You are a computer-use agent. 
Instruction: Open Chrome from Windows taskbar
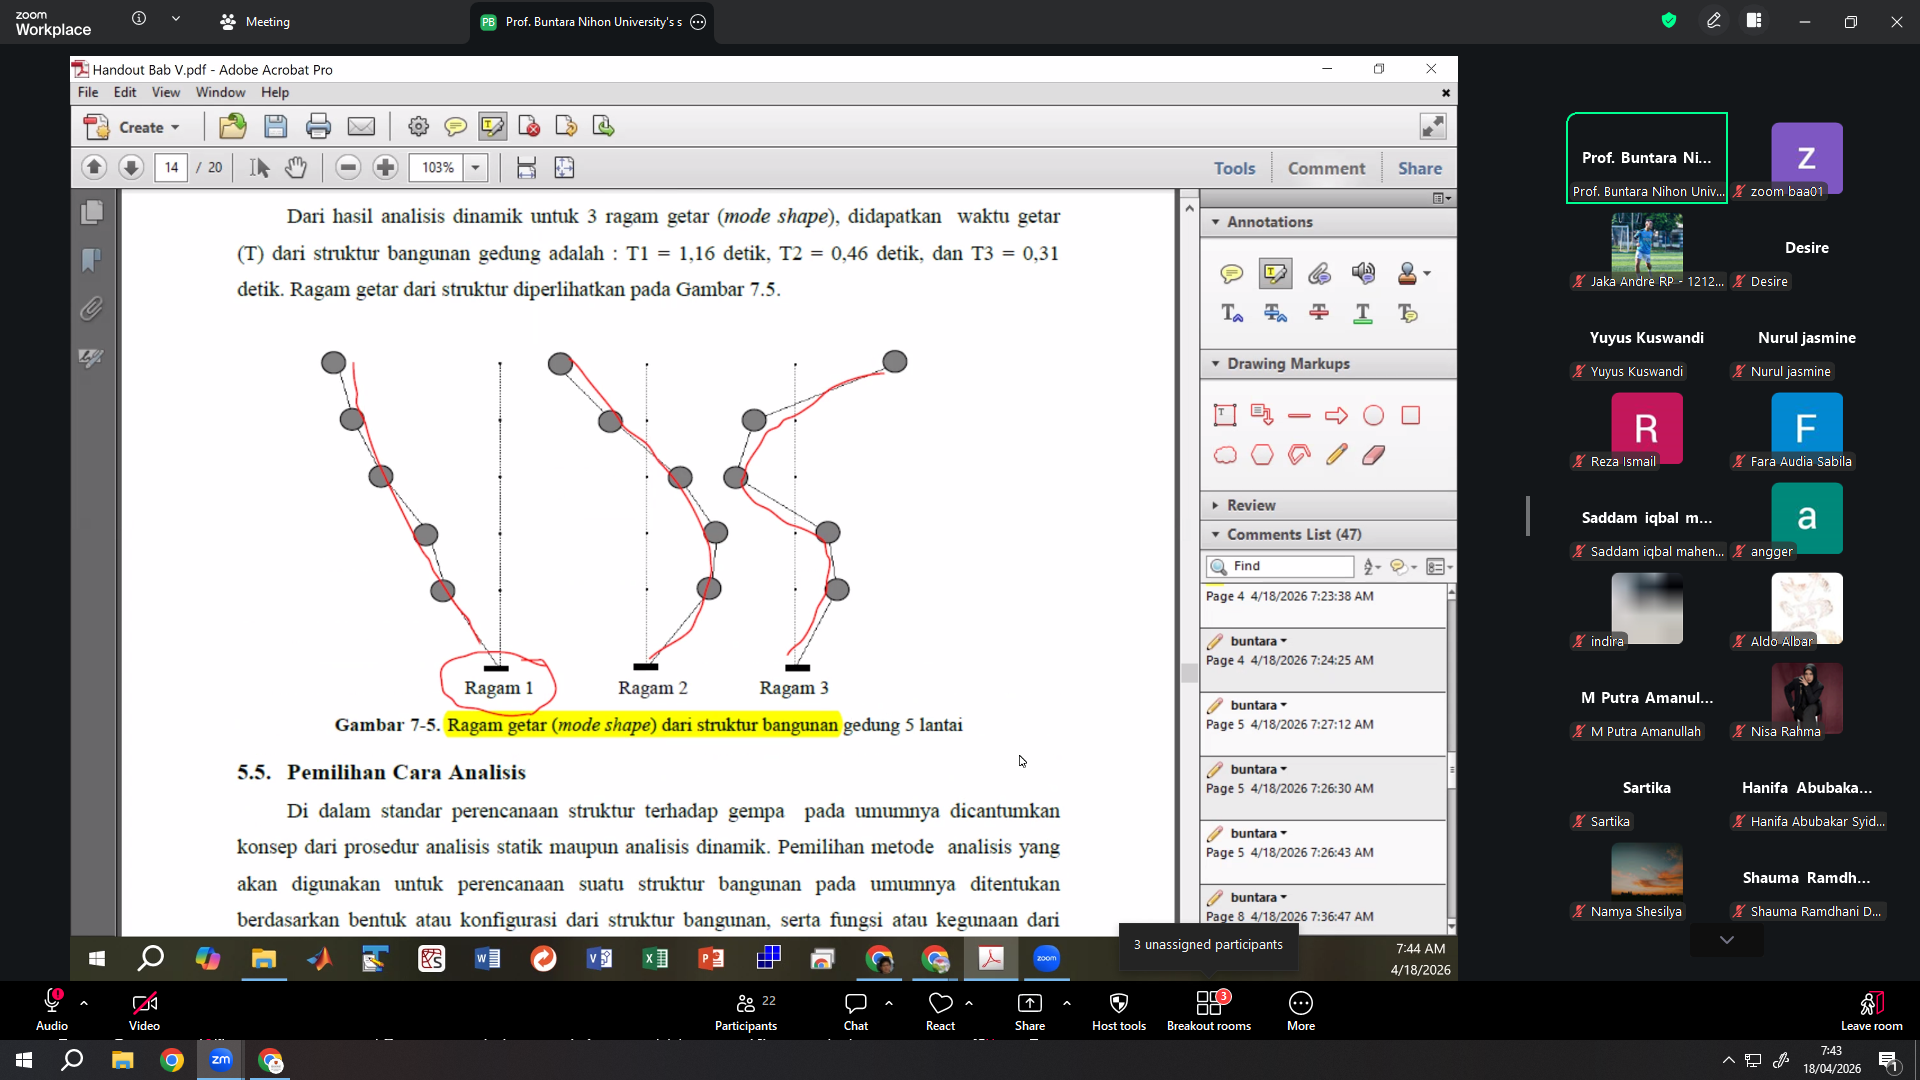(172, 1060)
